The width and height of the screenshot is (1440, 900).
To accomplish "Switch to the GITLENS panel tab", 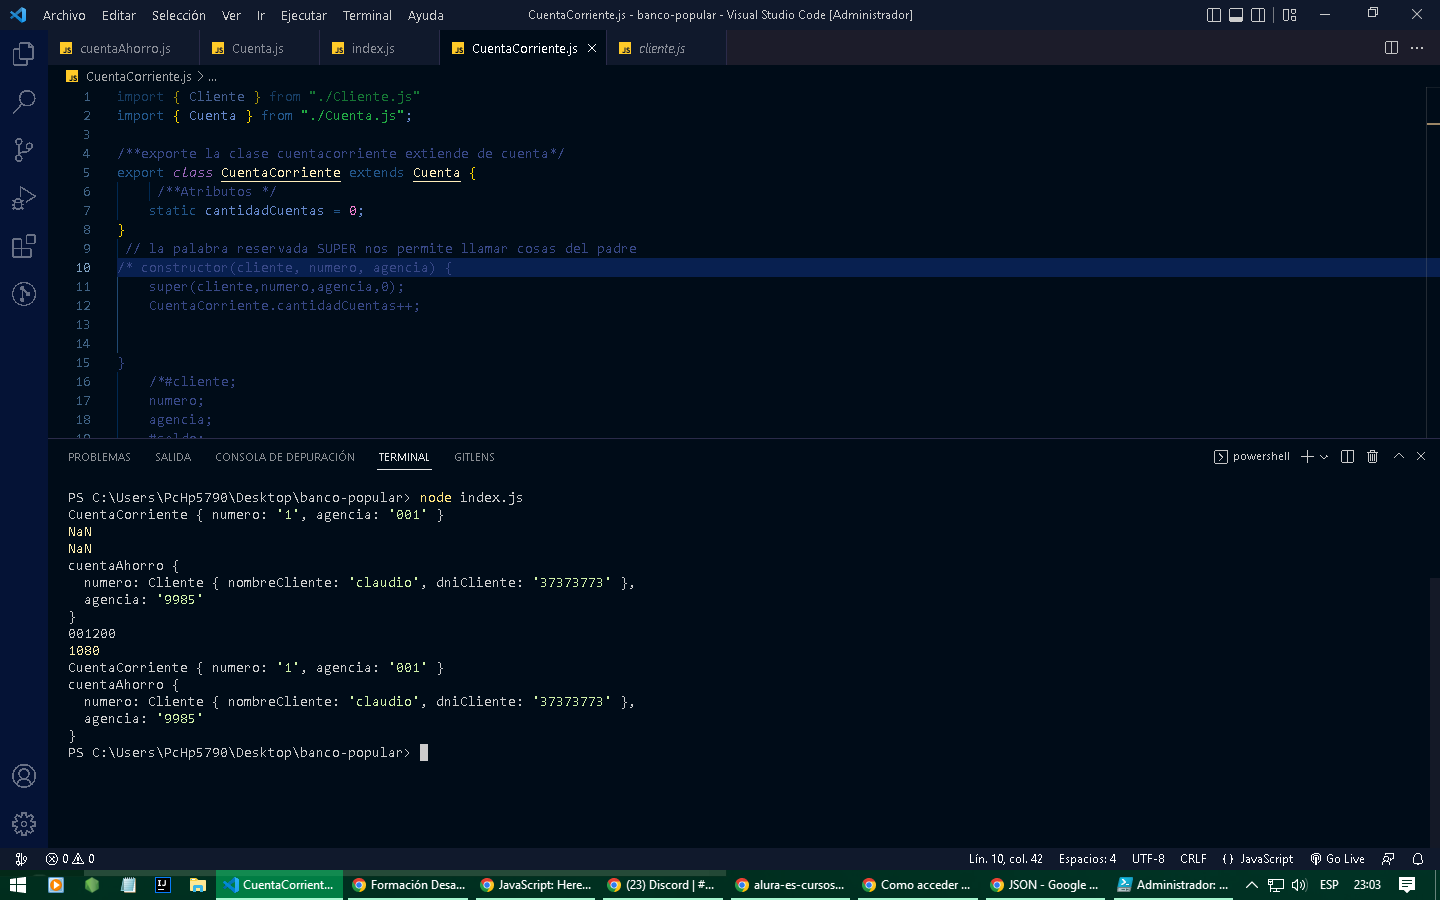I will click(x=474, y=457).
